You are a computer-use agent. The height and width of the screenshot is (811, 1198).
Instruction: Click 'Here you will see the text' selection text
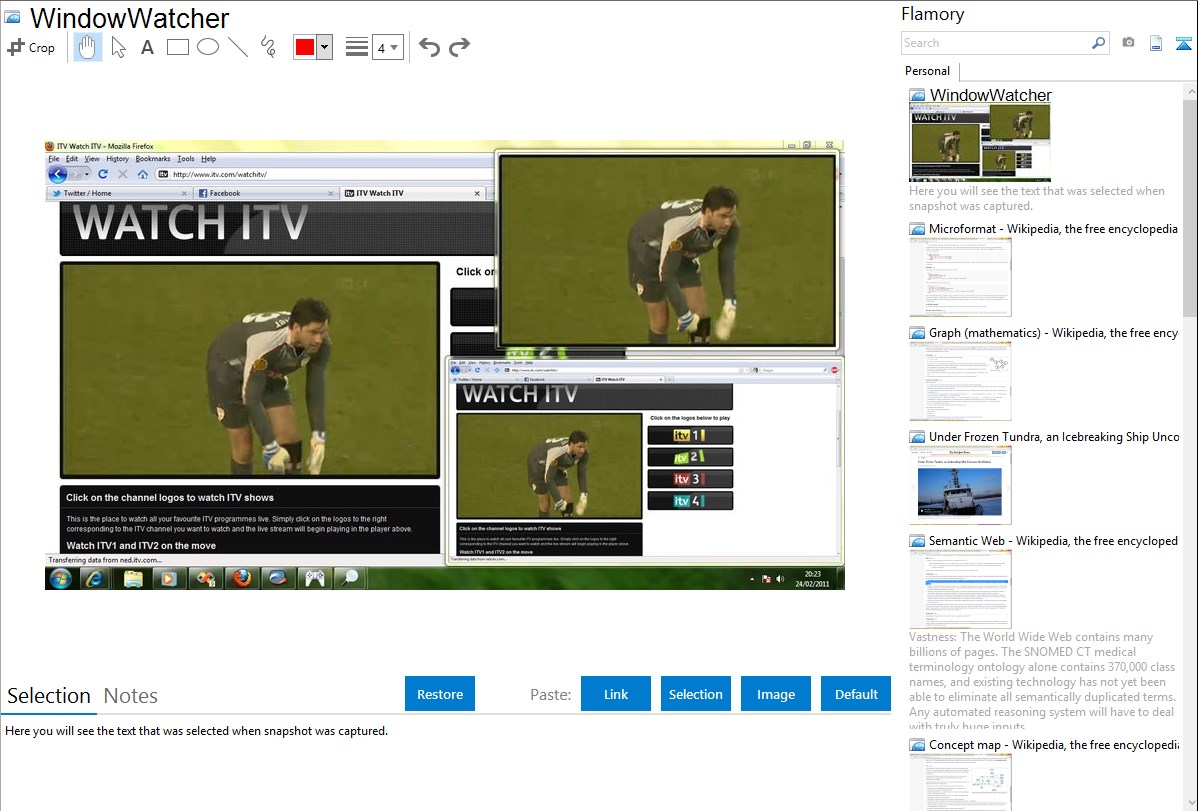click(196, 731)
